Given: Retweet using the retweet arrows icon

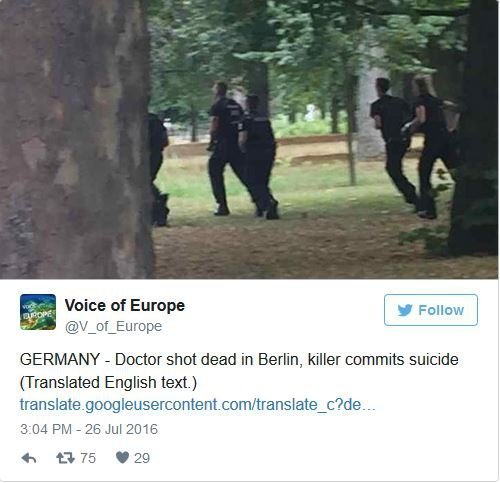Looking at the screenshot, I should 65,458.
